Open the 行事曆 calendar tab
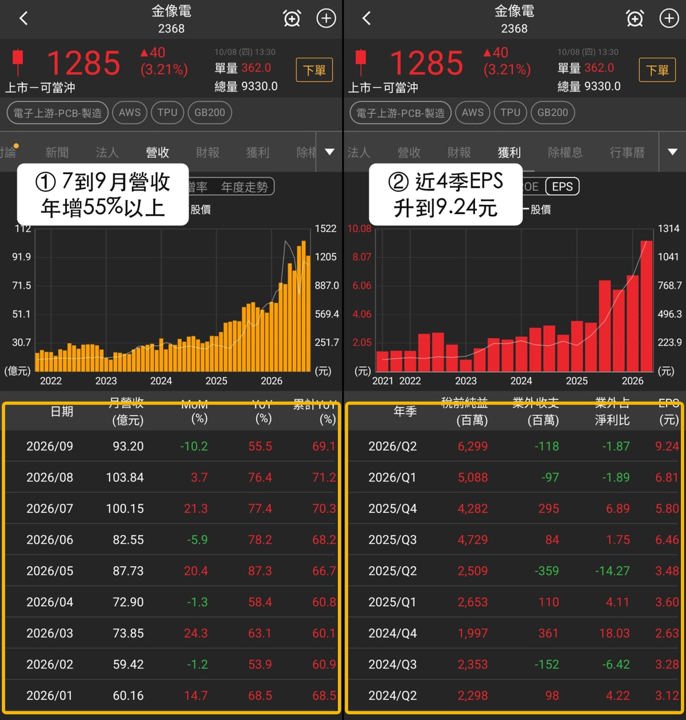The height and width of the screenshot is (720, 686). (x=627, y=152)
